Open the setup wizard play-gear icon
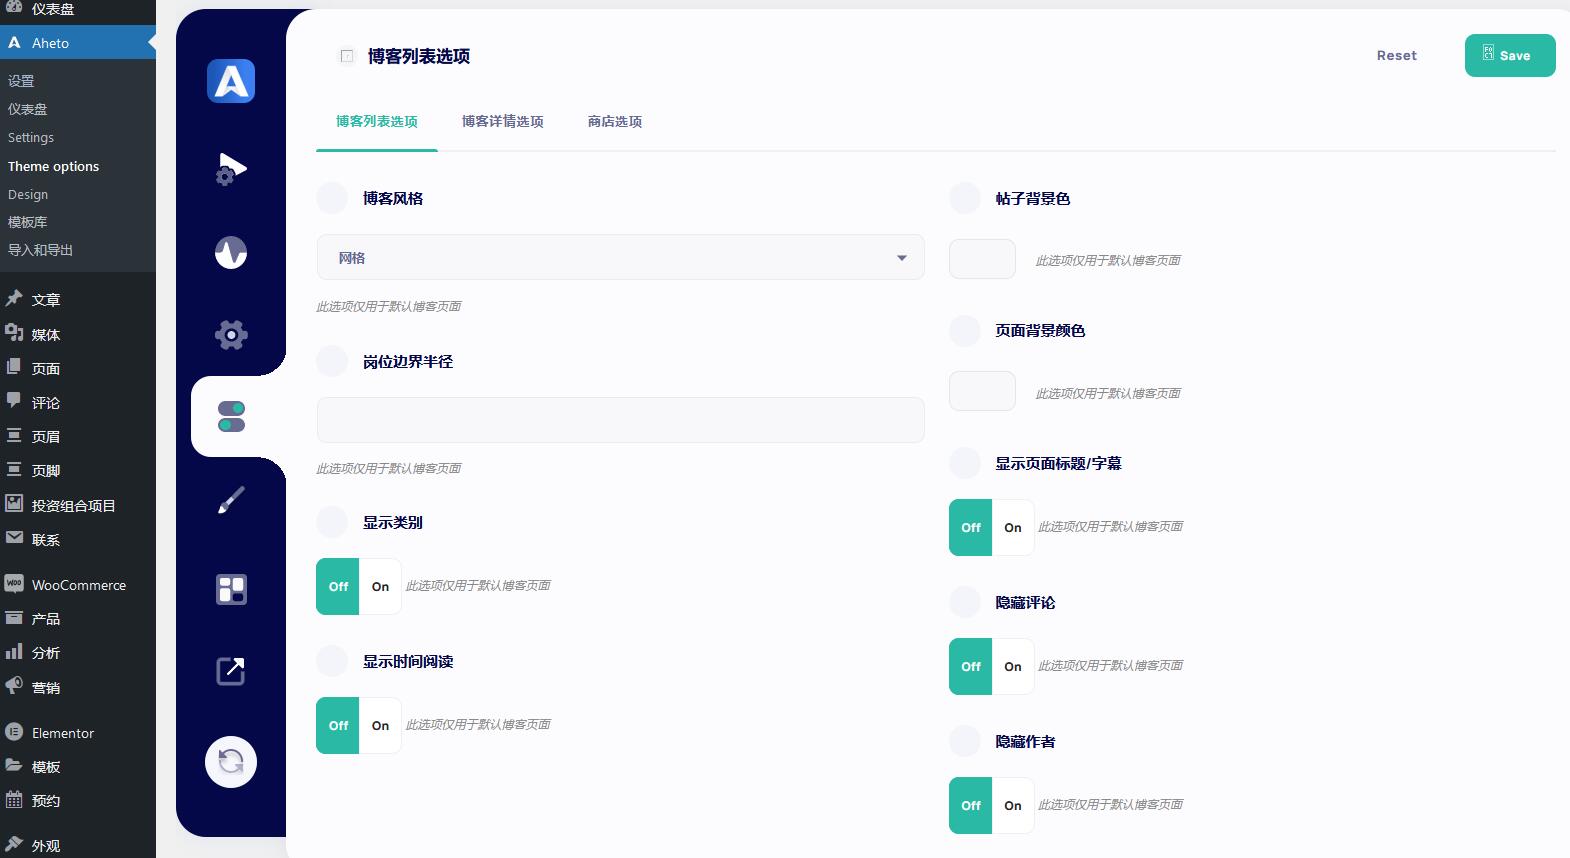 [x=231, y=168]
